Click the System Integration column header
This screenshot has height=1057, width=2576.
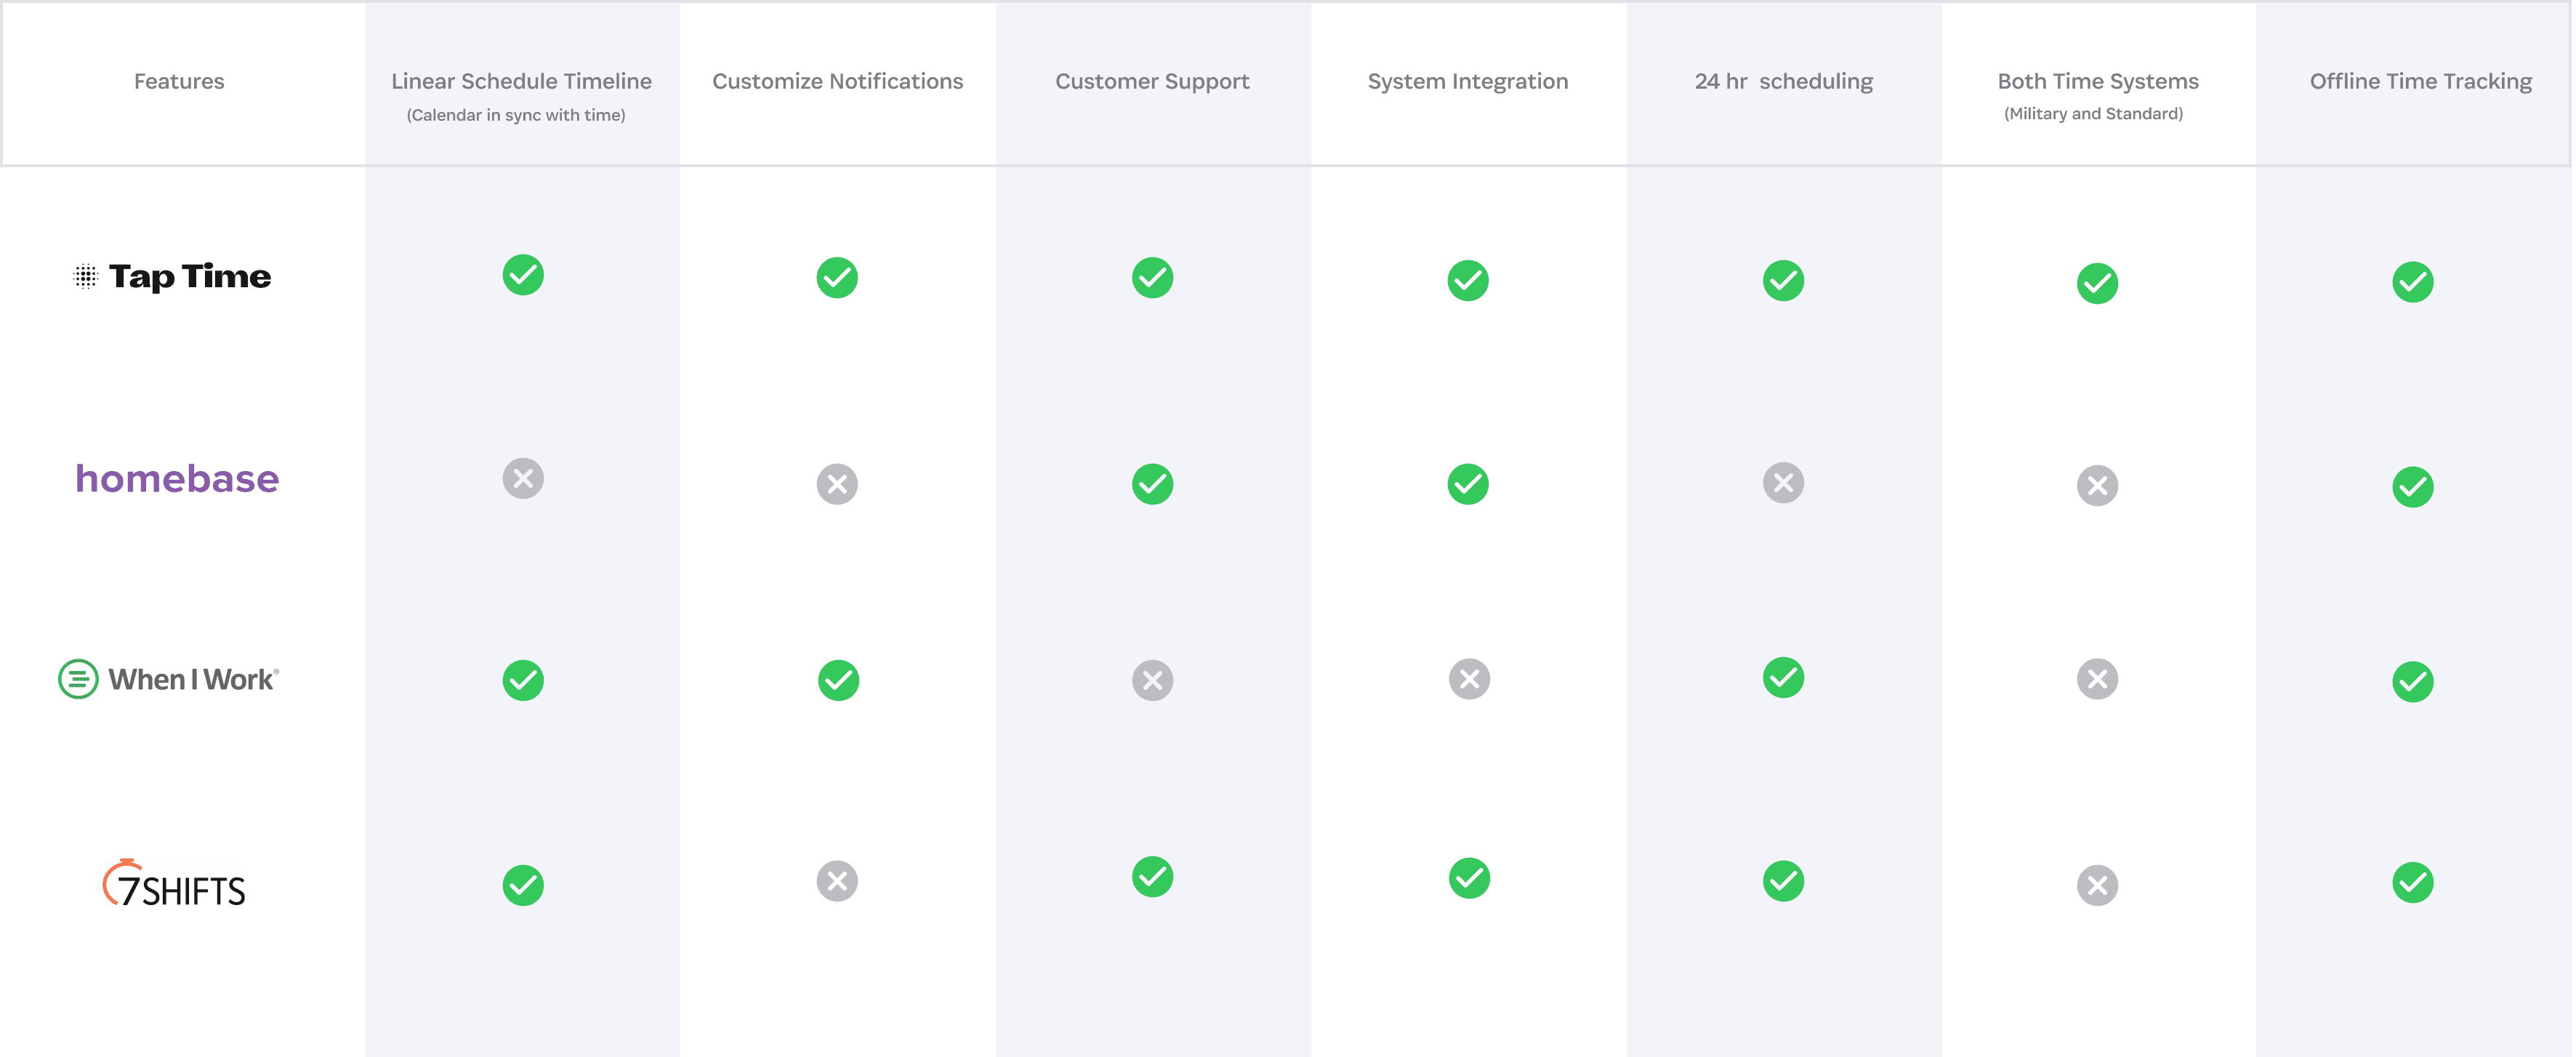(1467, 81)
